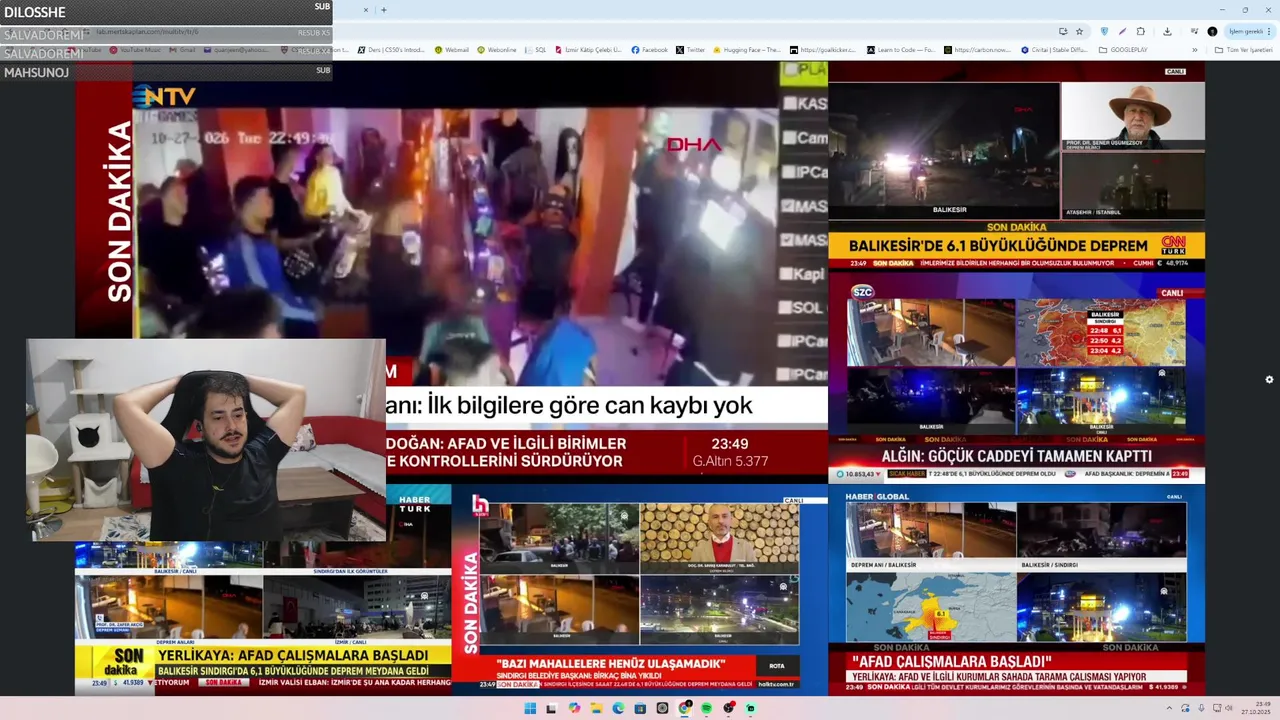The height and width of the screenshot is (720, 1280).
Task: Open the carbon.now bookmark
Action: pos(977,50)
